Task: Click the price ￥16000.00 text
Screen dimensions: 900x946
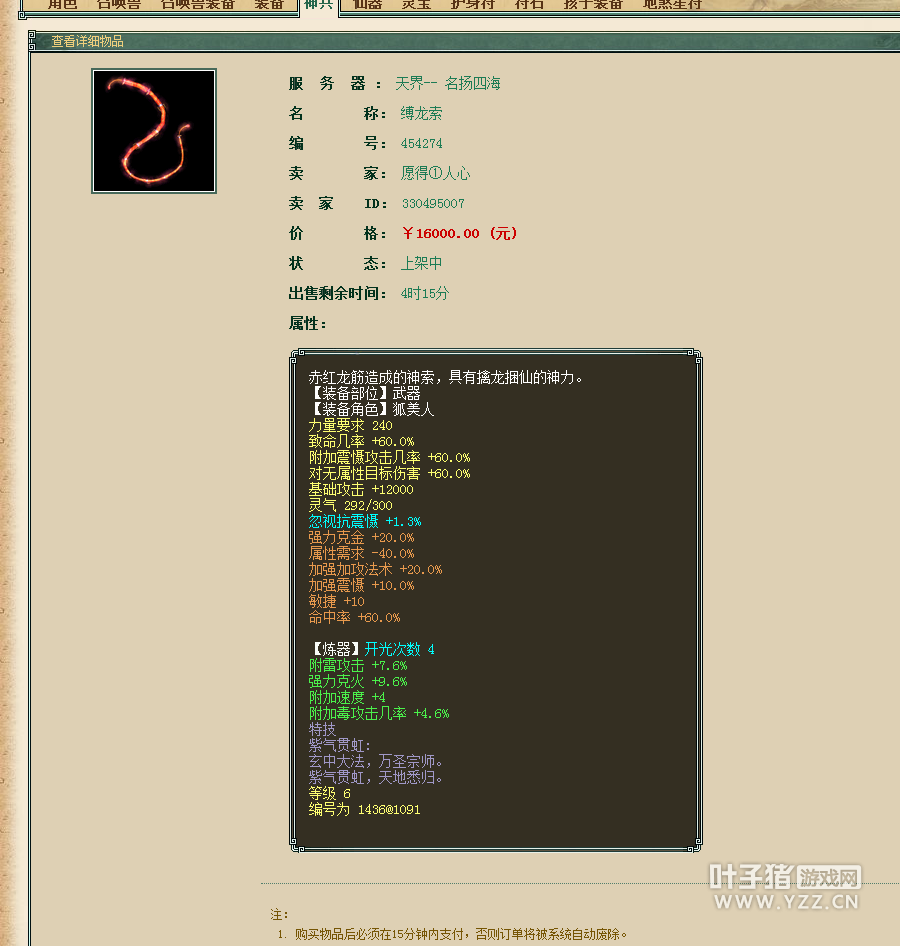Action: [x=459, y=234]
